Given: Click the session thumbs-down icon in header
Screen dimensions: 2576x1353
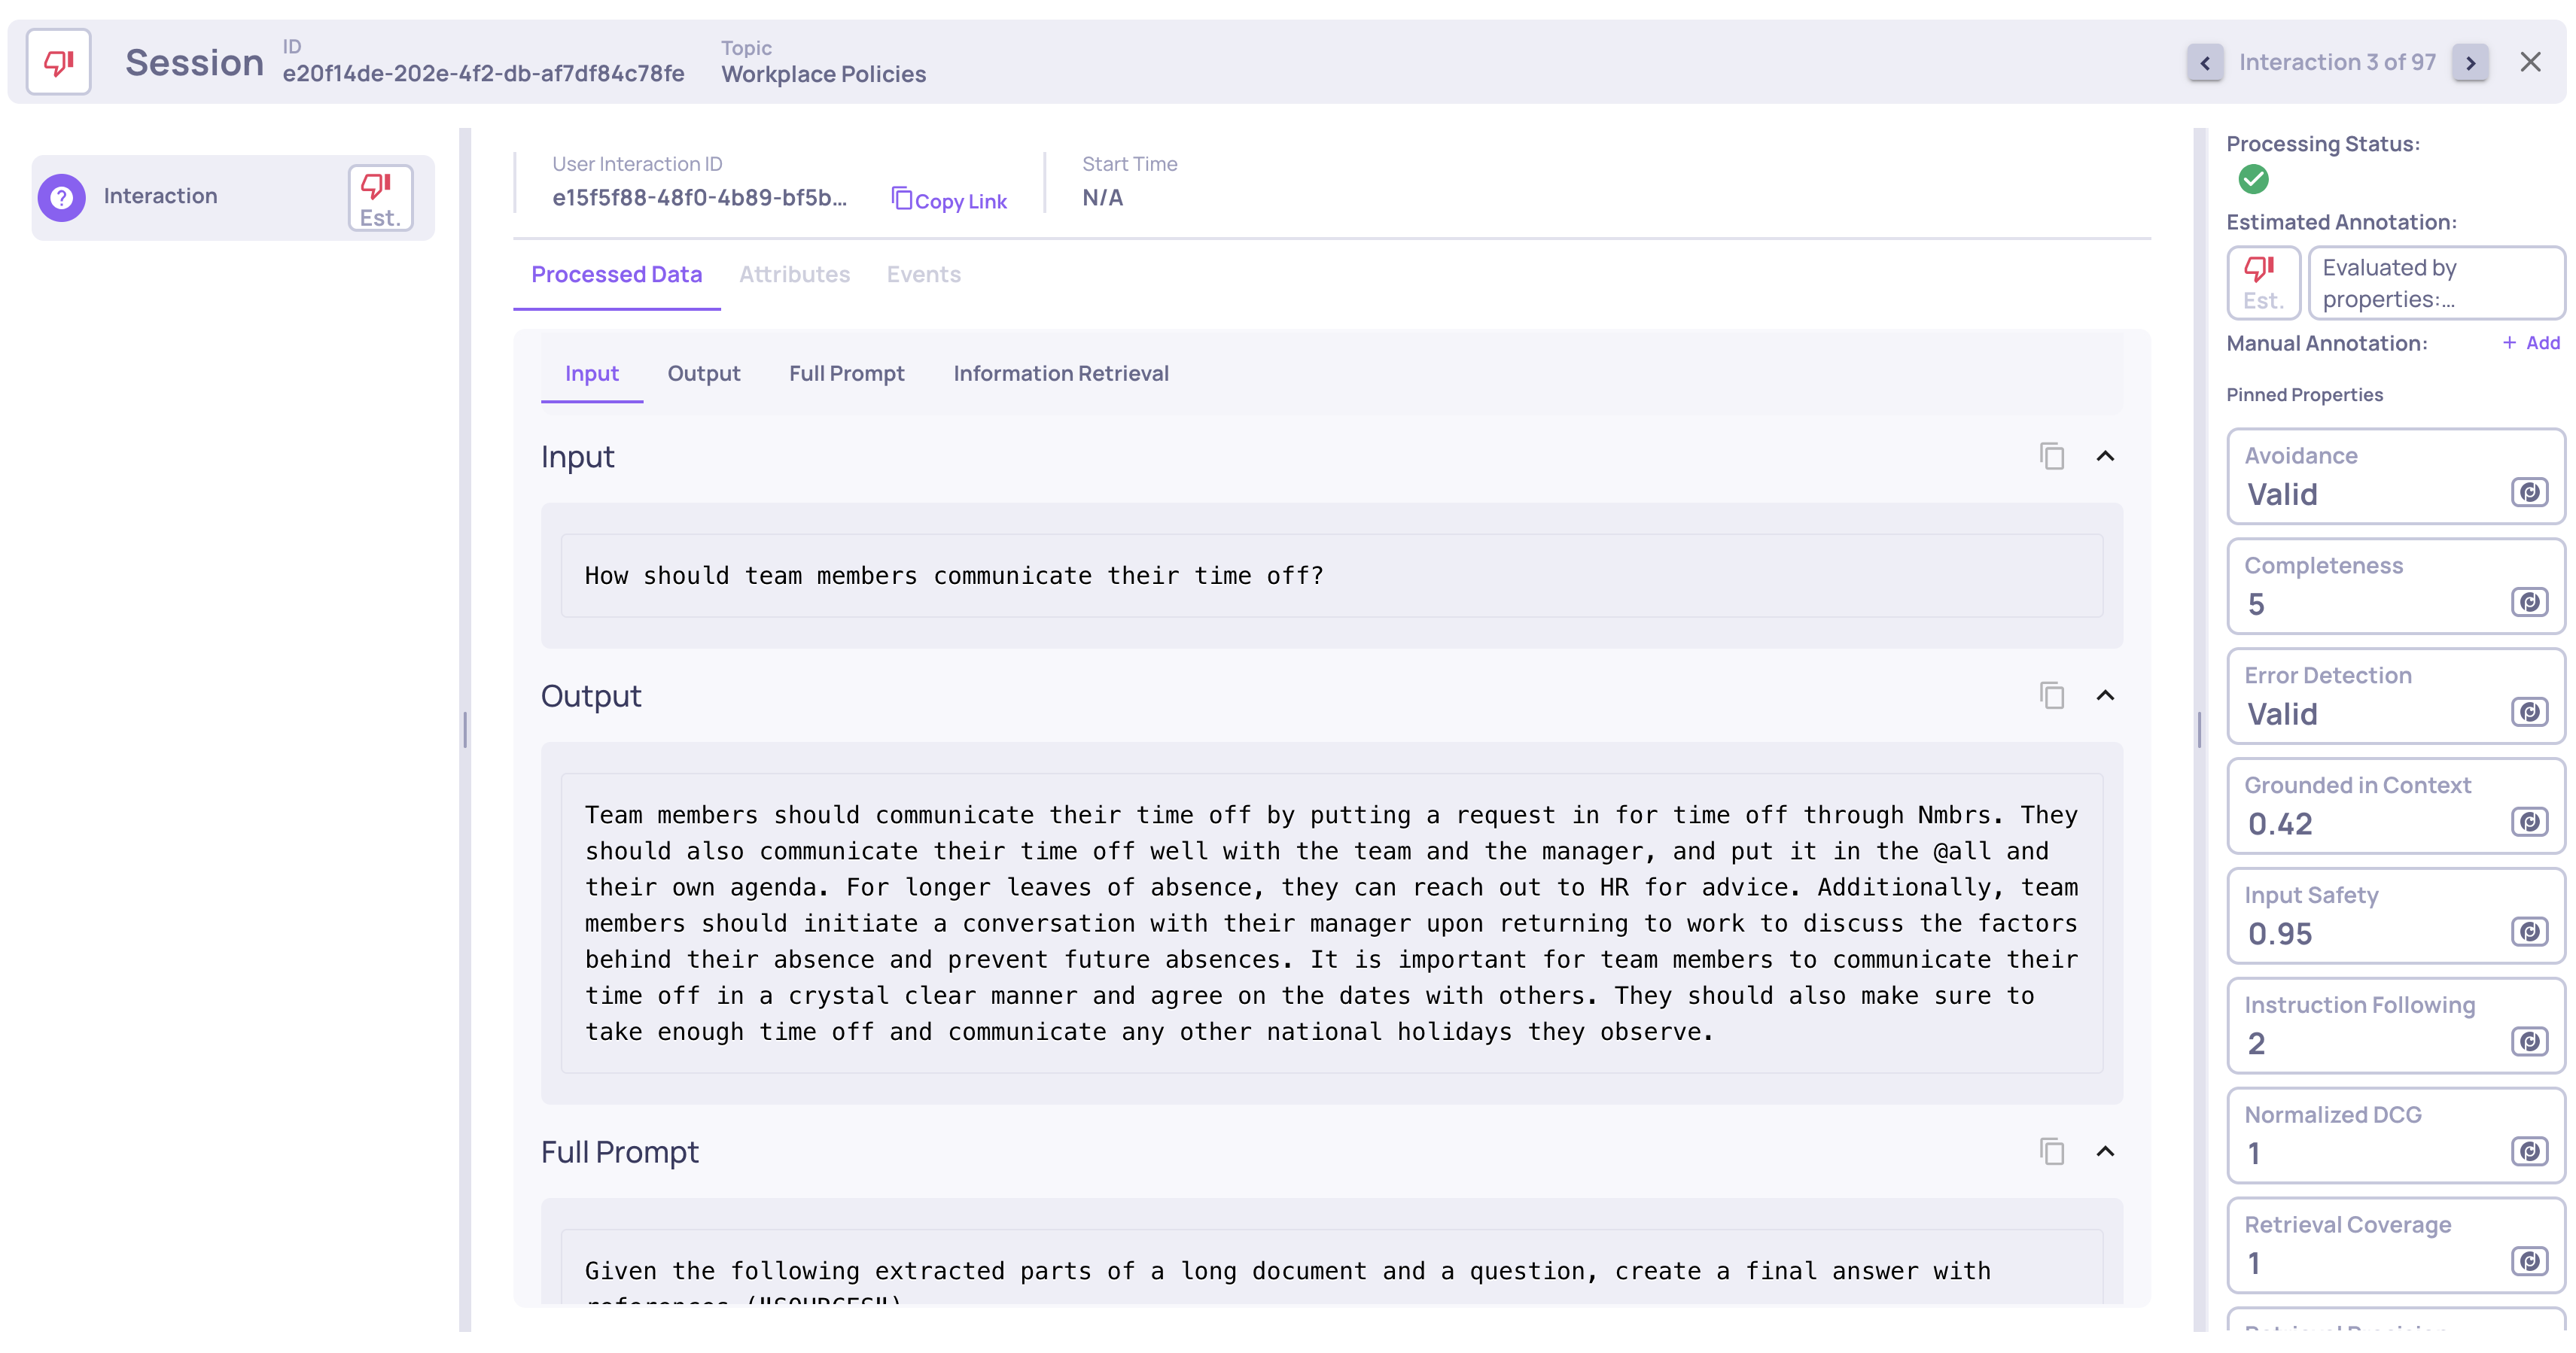Looking at the screenshot, I should pos(58,62).
